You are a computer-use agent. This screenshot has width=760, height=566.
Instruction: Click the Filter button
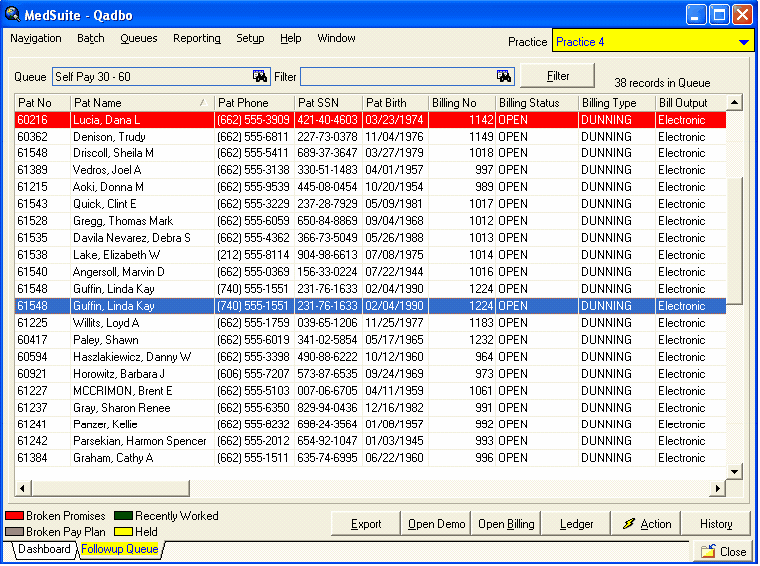(x=557, y=76)
